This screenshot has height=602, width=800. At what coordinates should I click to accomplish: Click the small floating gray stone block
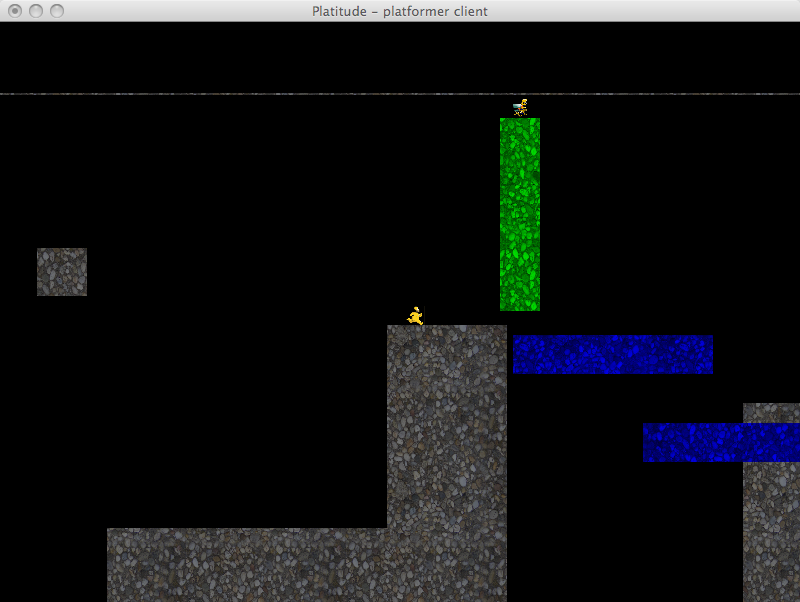click(62, 272)
